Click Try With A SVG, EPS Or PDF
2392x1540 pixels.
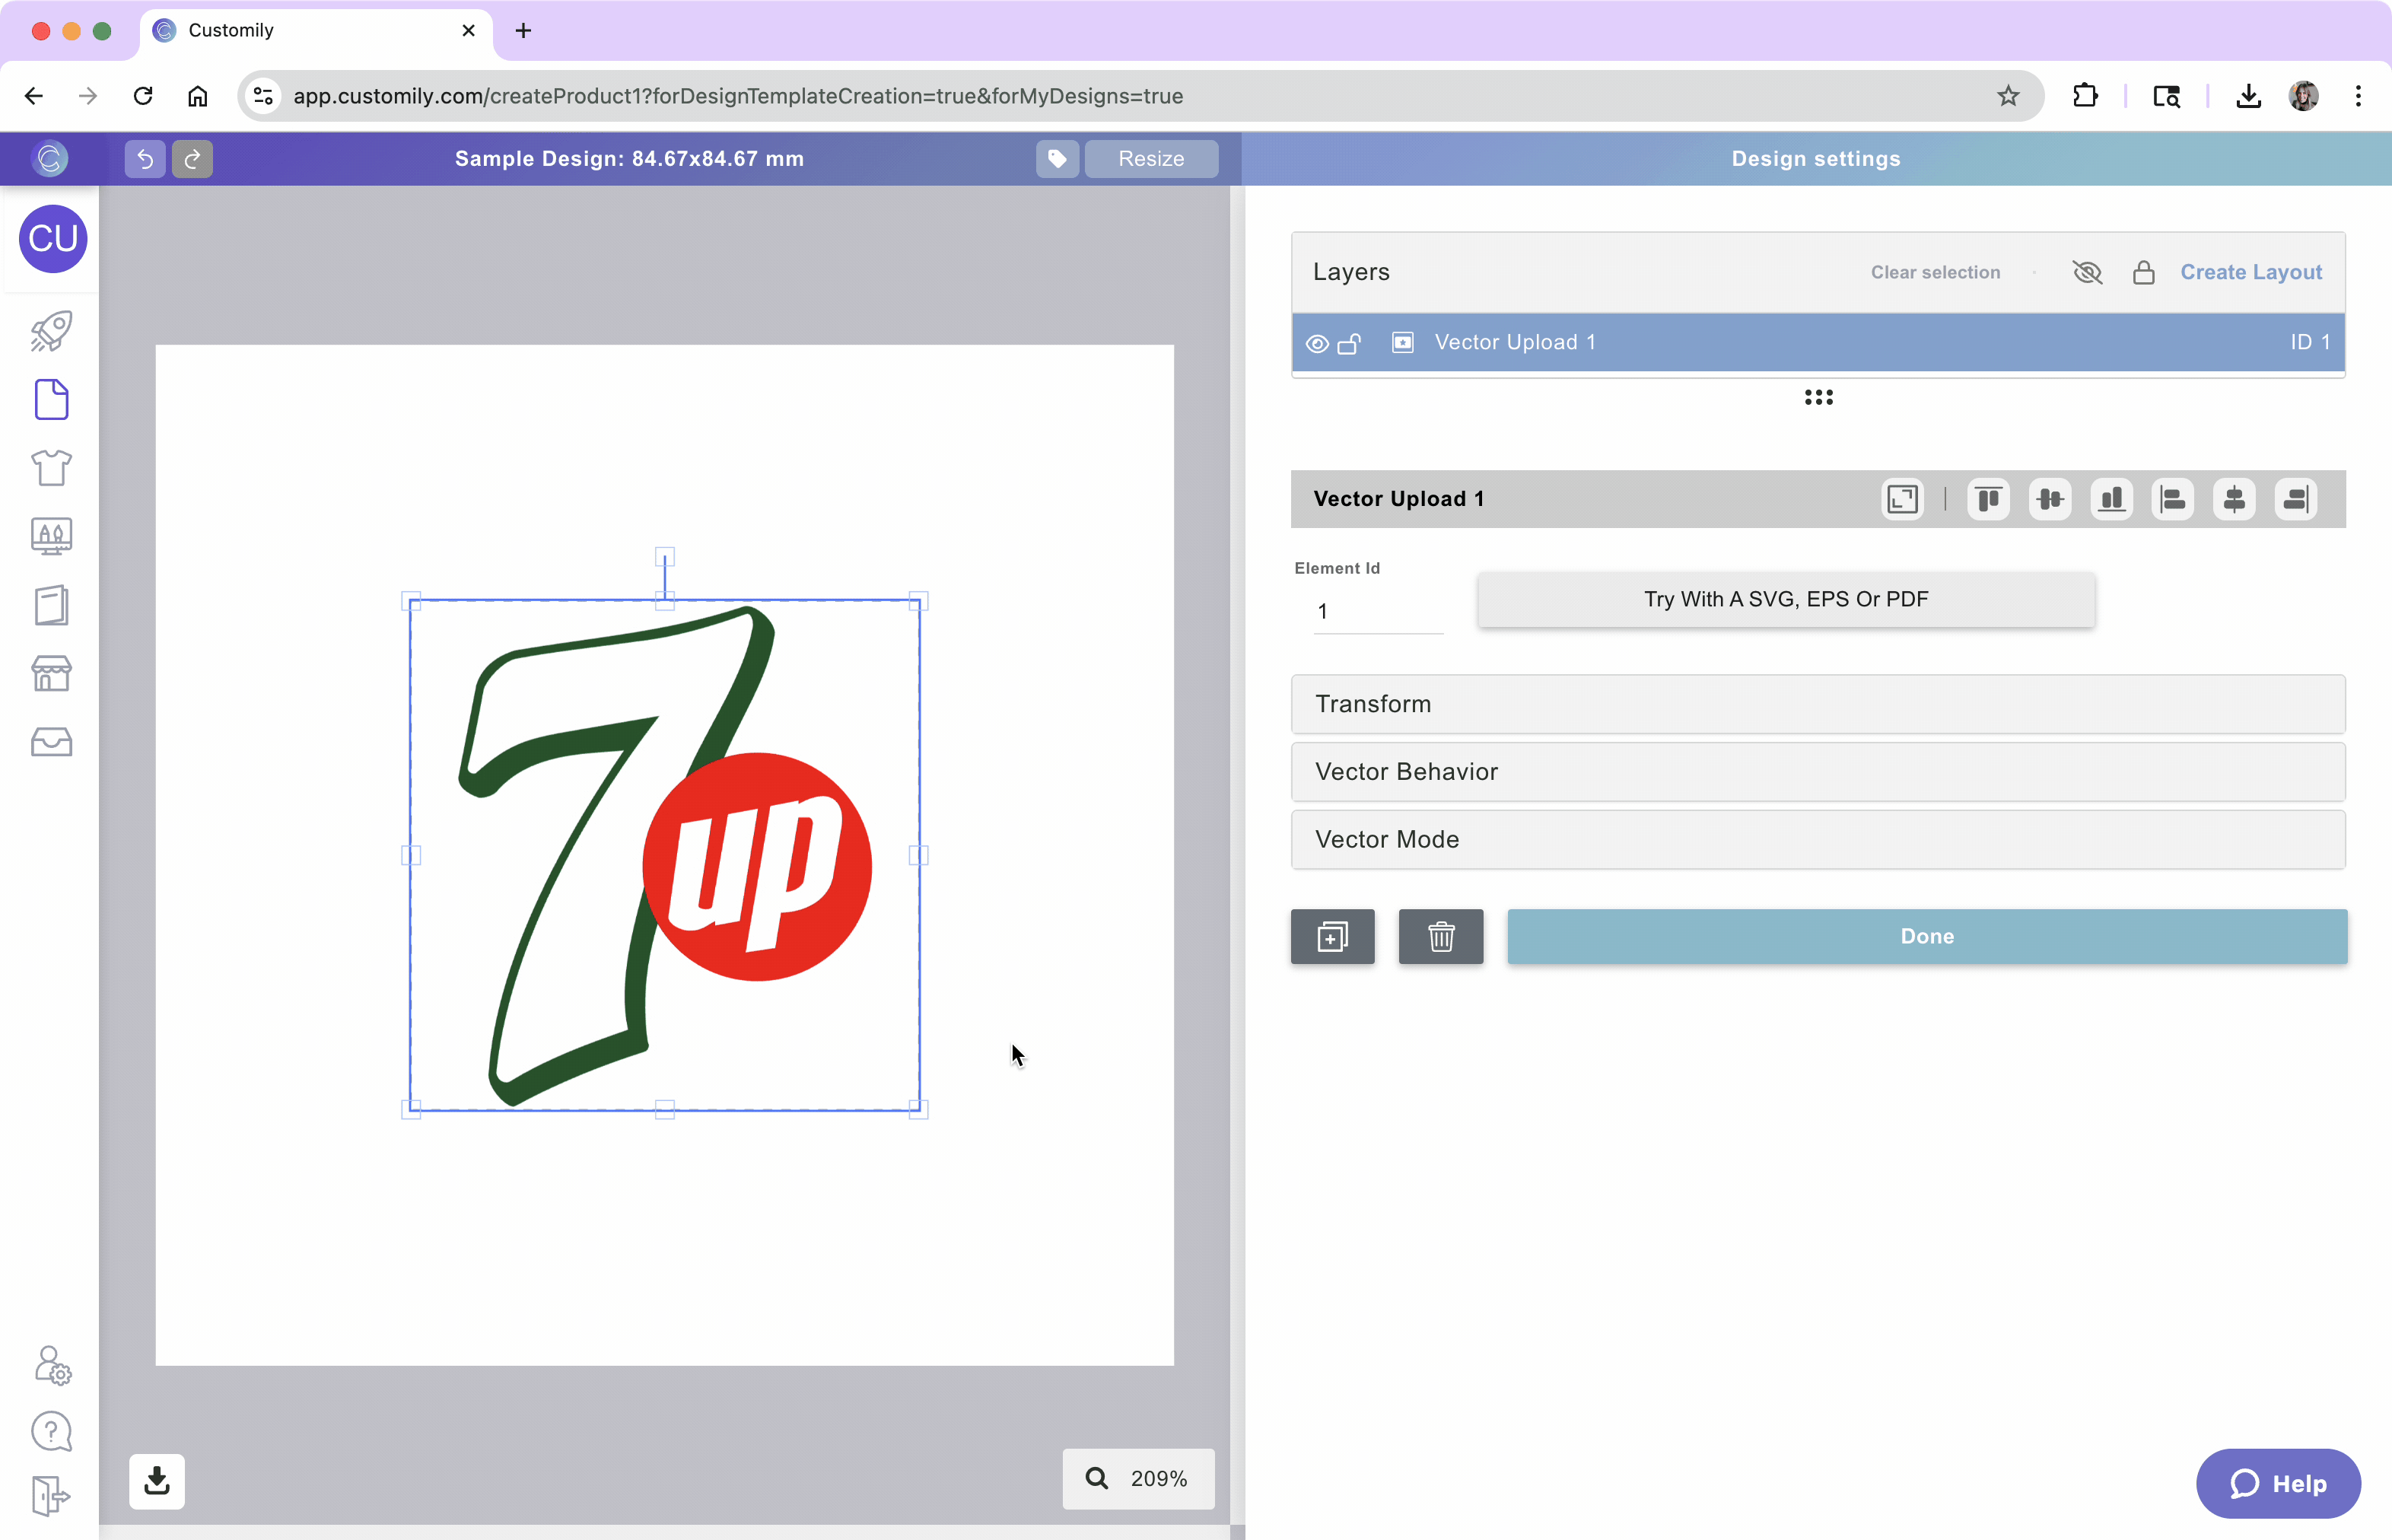click(1786, 599)
